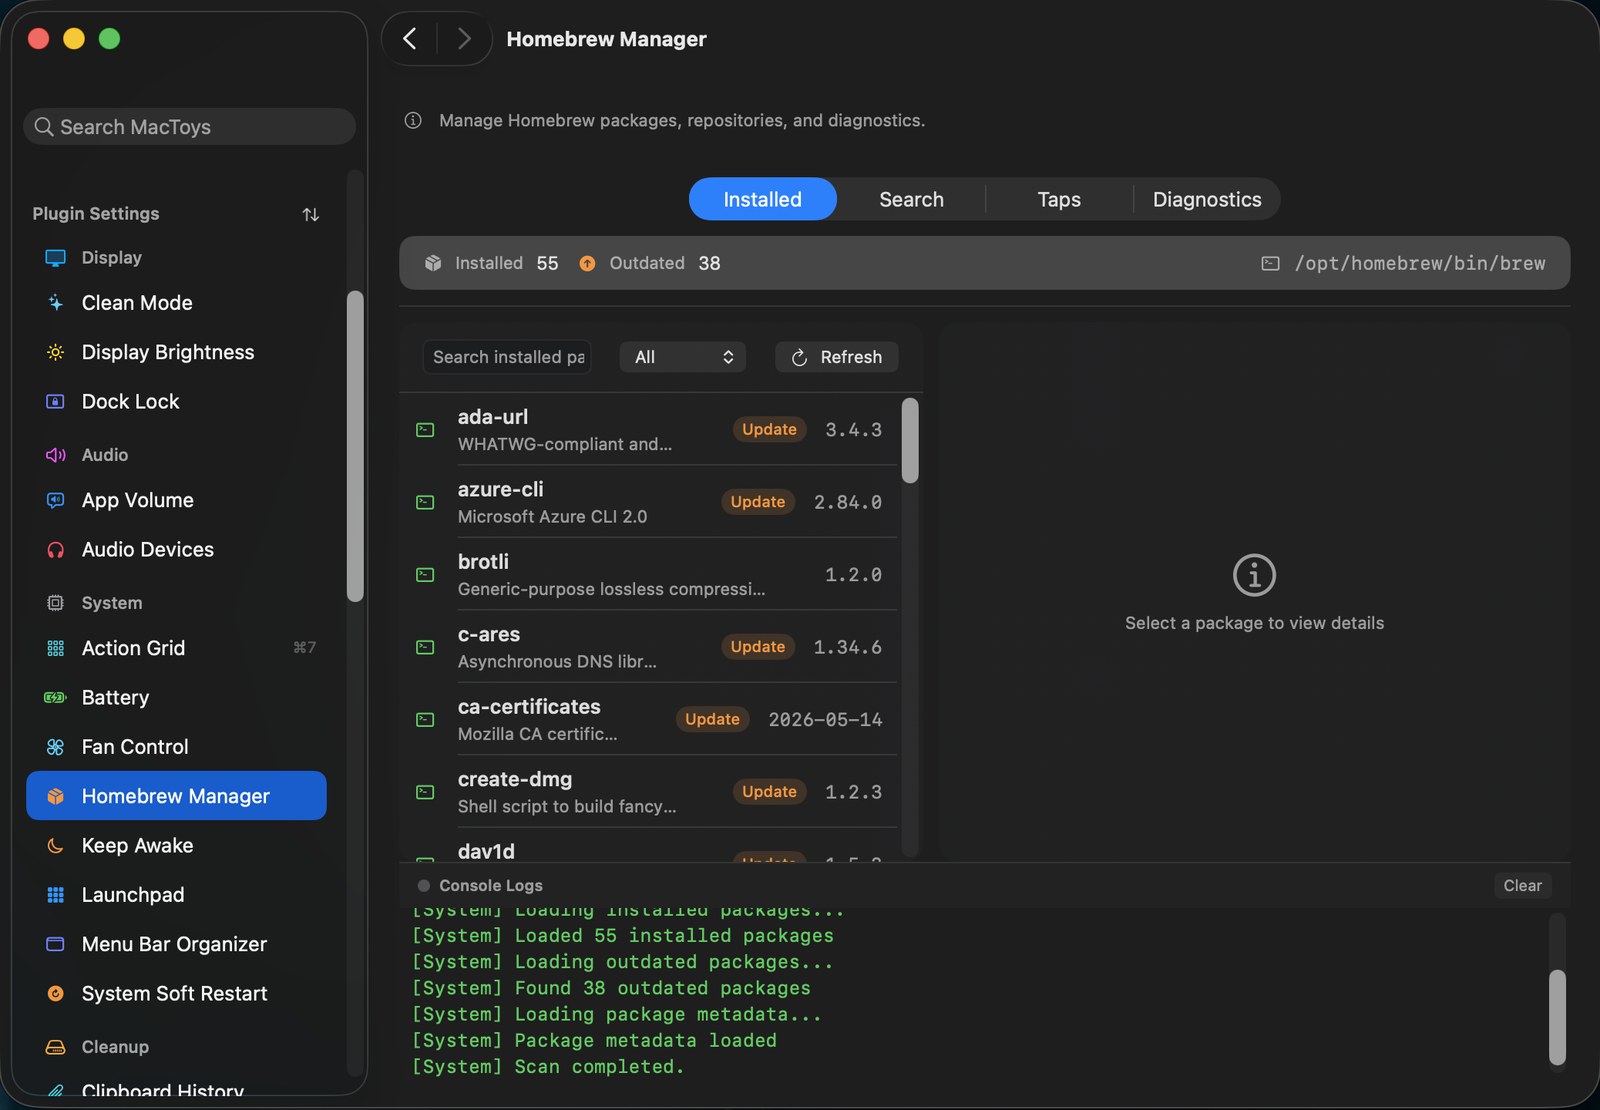Click the Menu Bar Organizer icon
The width and height of the screenshot is (1600, 1110).
click(55, 944)
